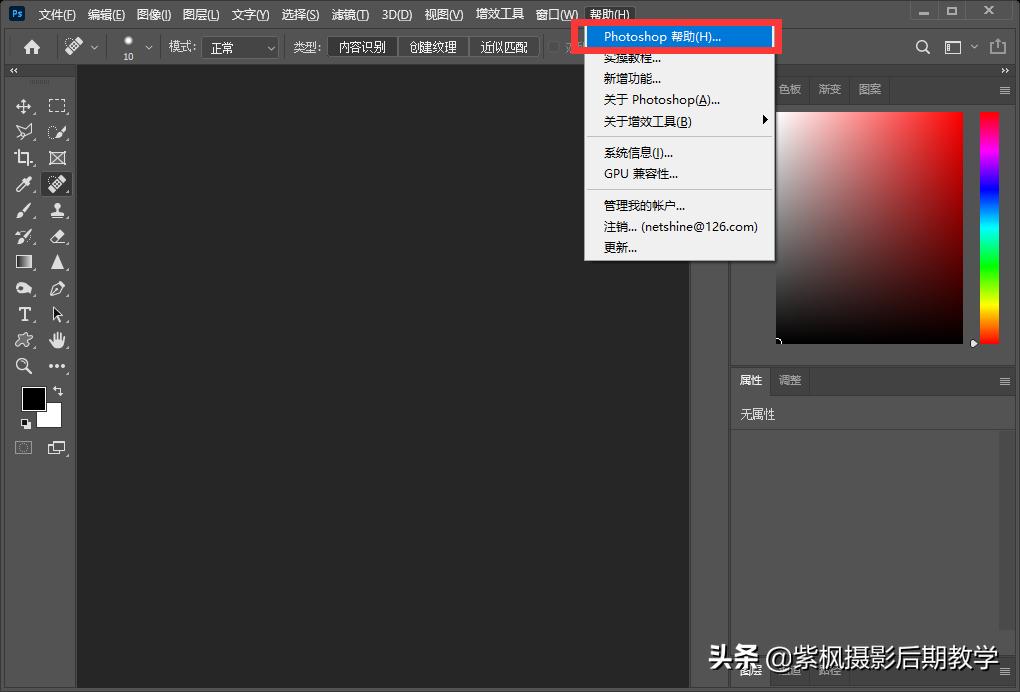Activate the Hand tool
This screenshot has height=692, width=1020.
[x=58, y=340]
